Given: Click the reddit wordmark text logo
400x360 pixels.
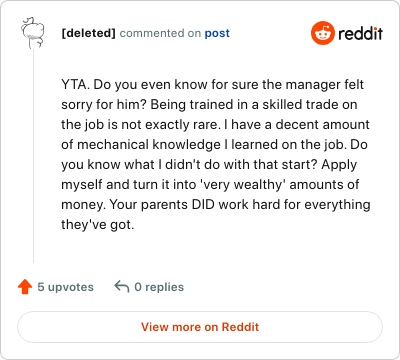Looking at the screenshot, I should (360, 33).
